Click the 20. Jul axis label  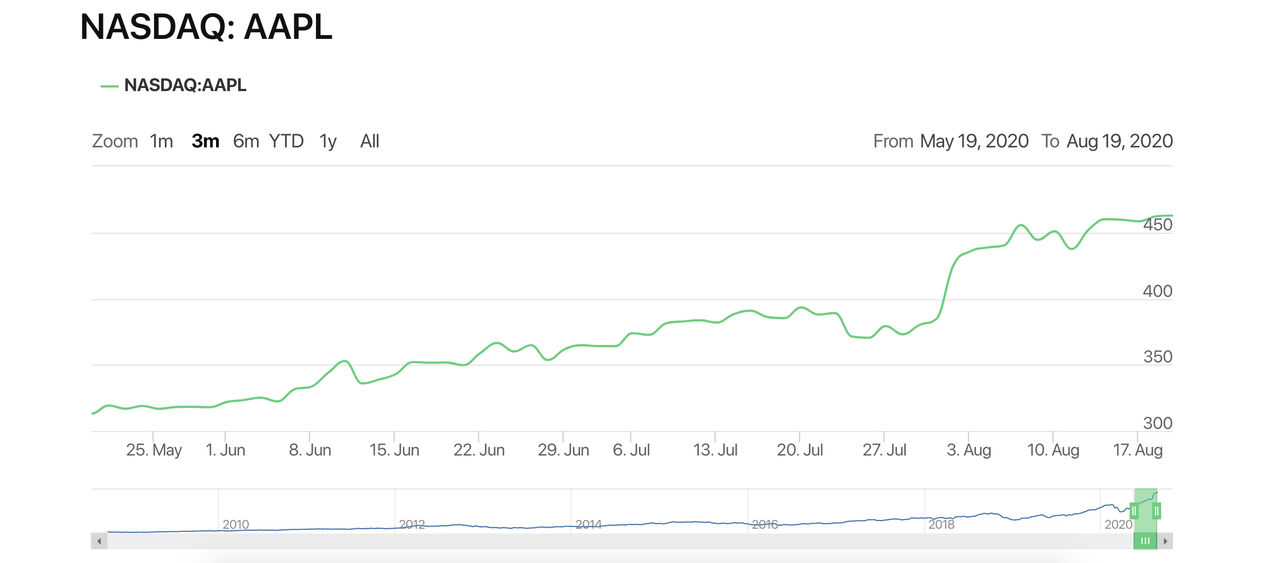(x=800, y=450)
